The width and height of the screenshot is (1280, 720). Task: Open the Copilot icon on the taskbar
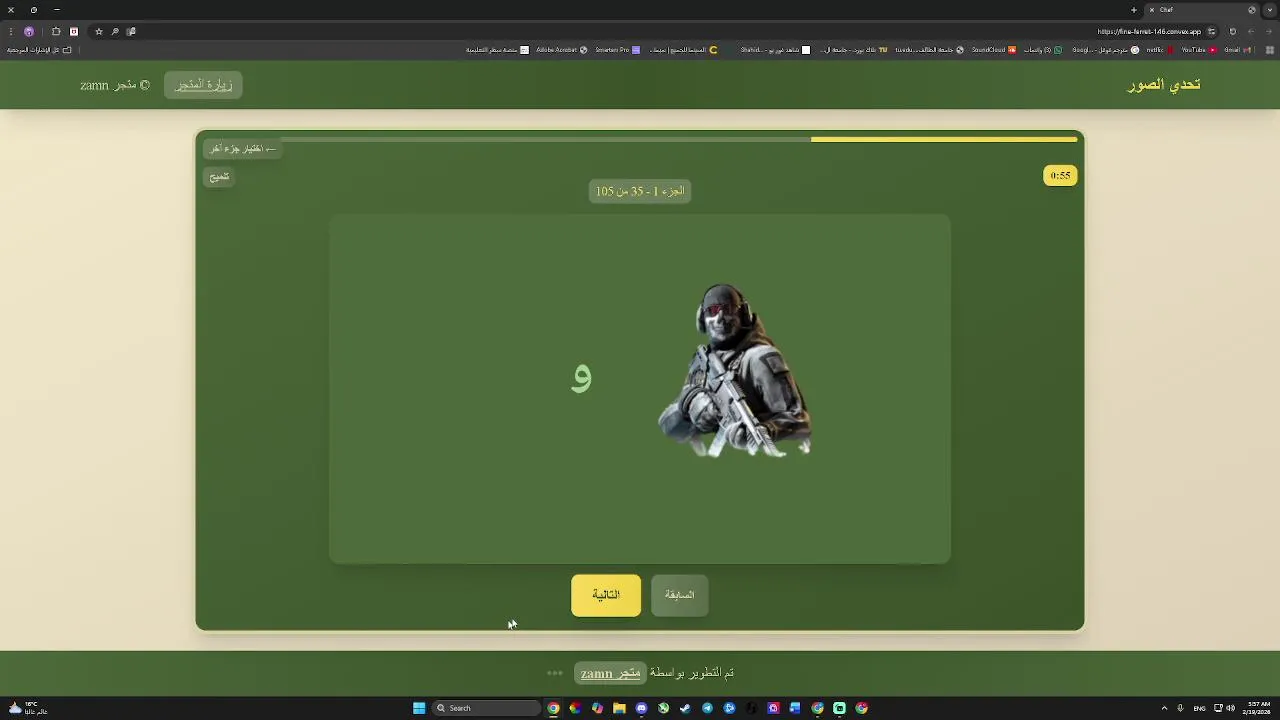597,708
